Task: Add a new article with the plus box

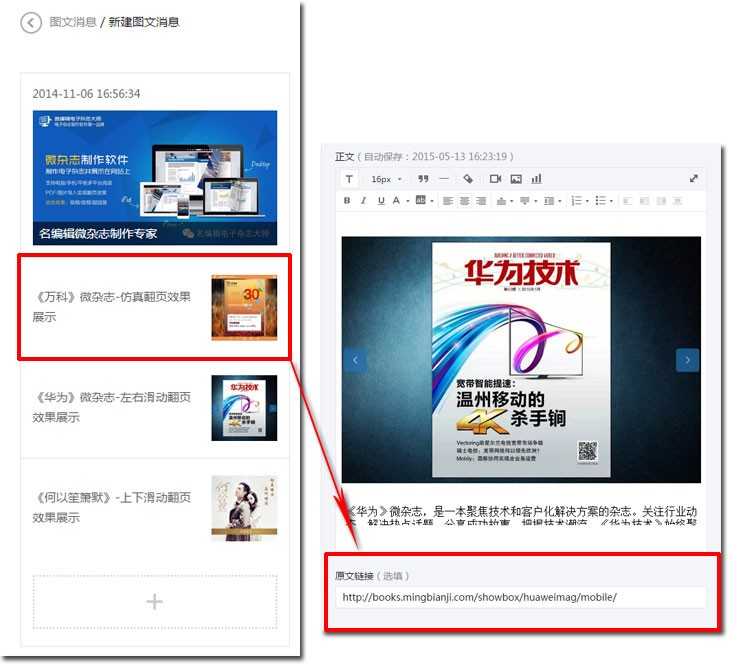Action: (154, 601)
